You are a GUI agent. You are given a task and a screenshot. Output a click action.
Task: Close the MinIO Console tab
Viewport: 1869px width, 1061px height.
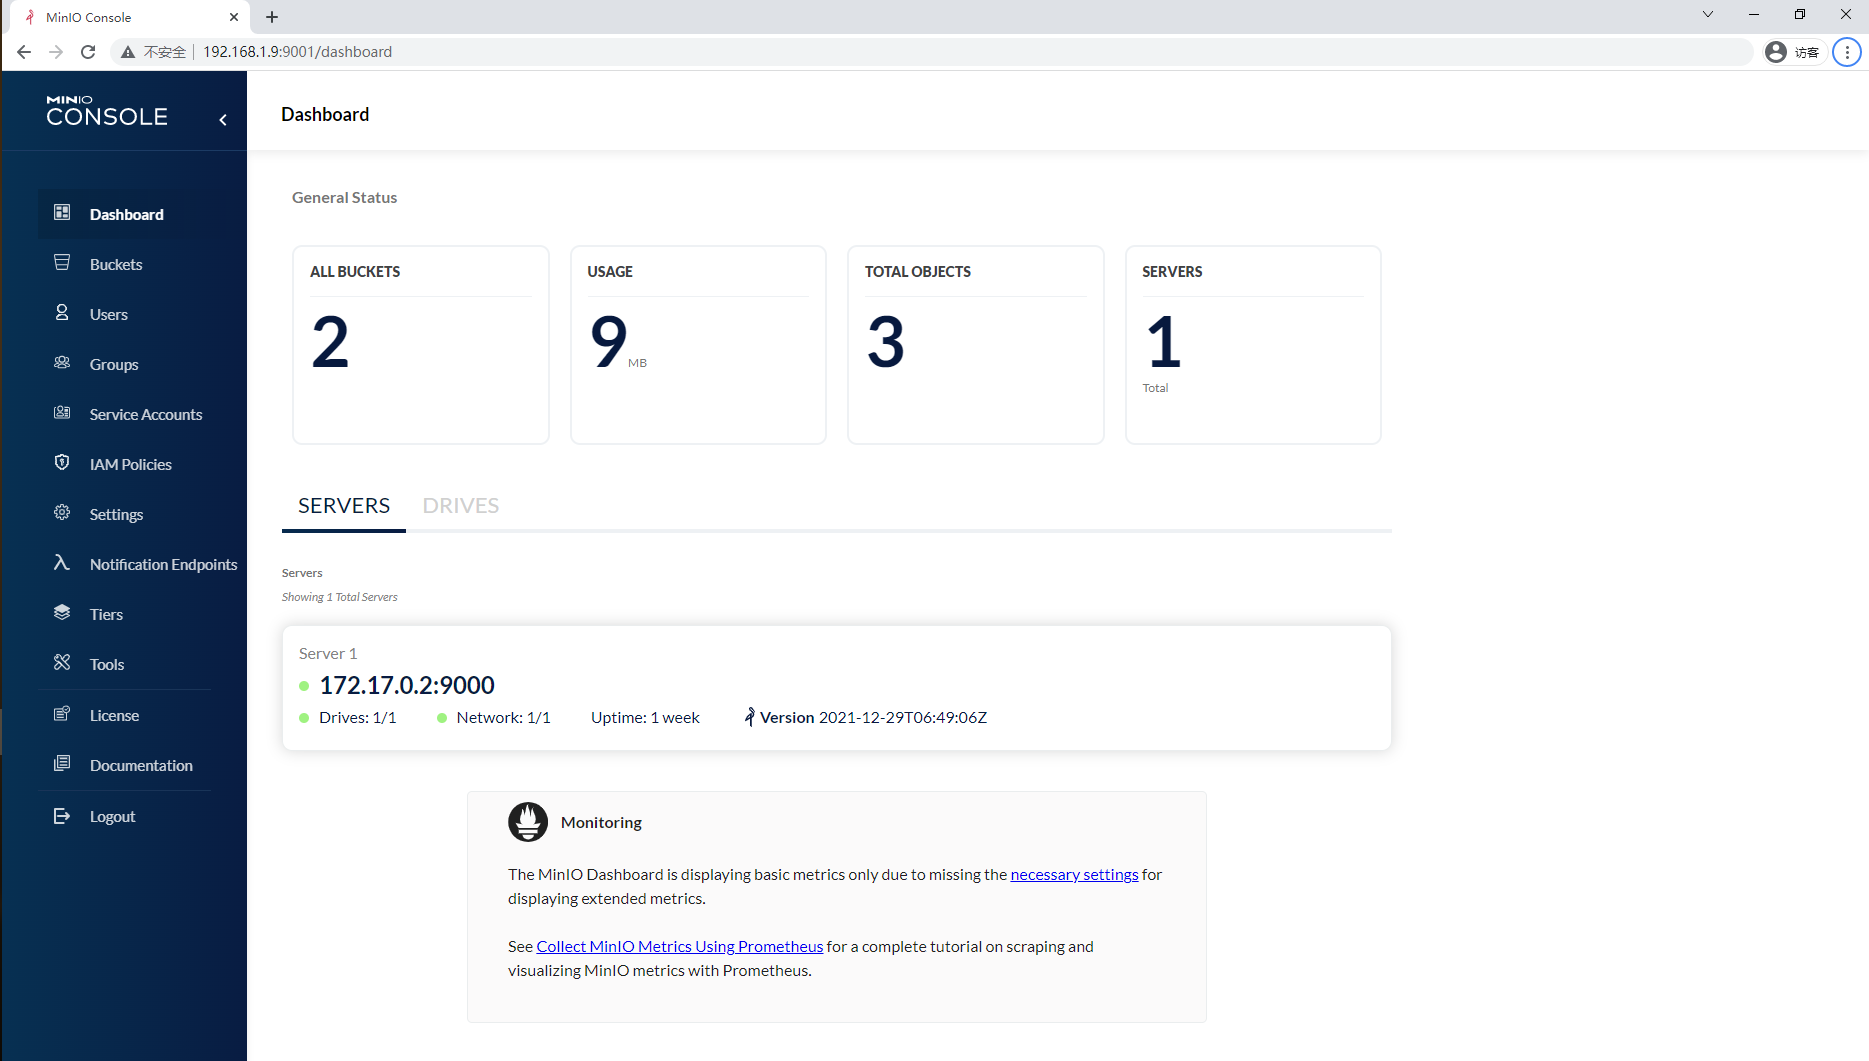pos(234,17)
